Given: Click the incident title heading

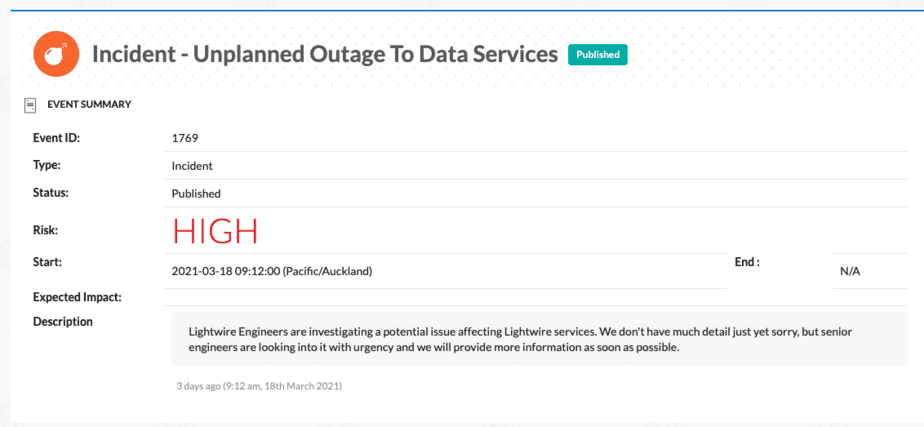Looking at the screenshot, I should (325, 55).
